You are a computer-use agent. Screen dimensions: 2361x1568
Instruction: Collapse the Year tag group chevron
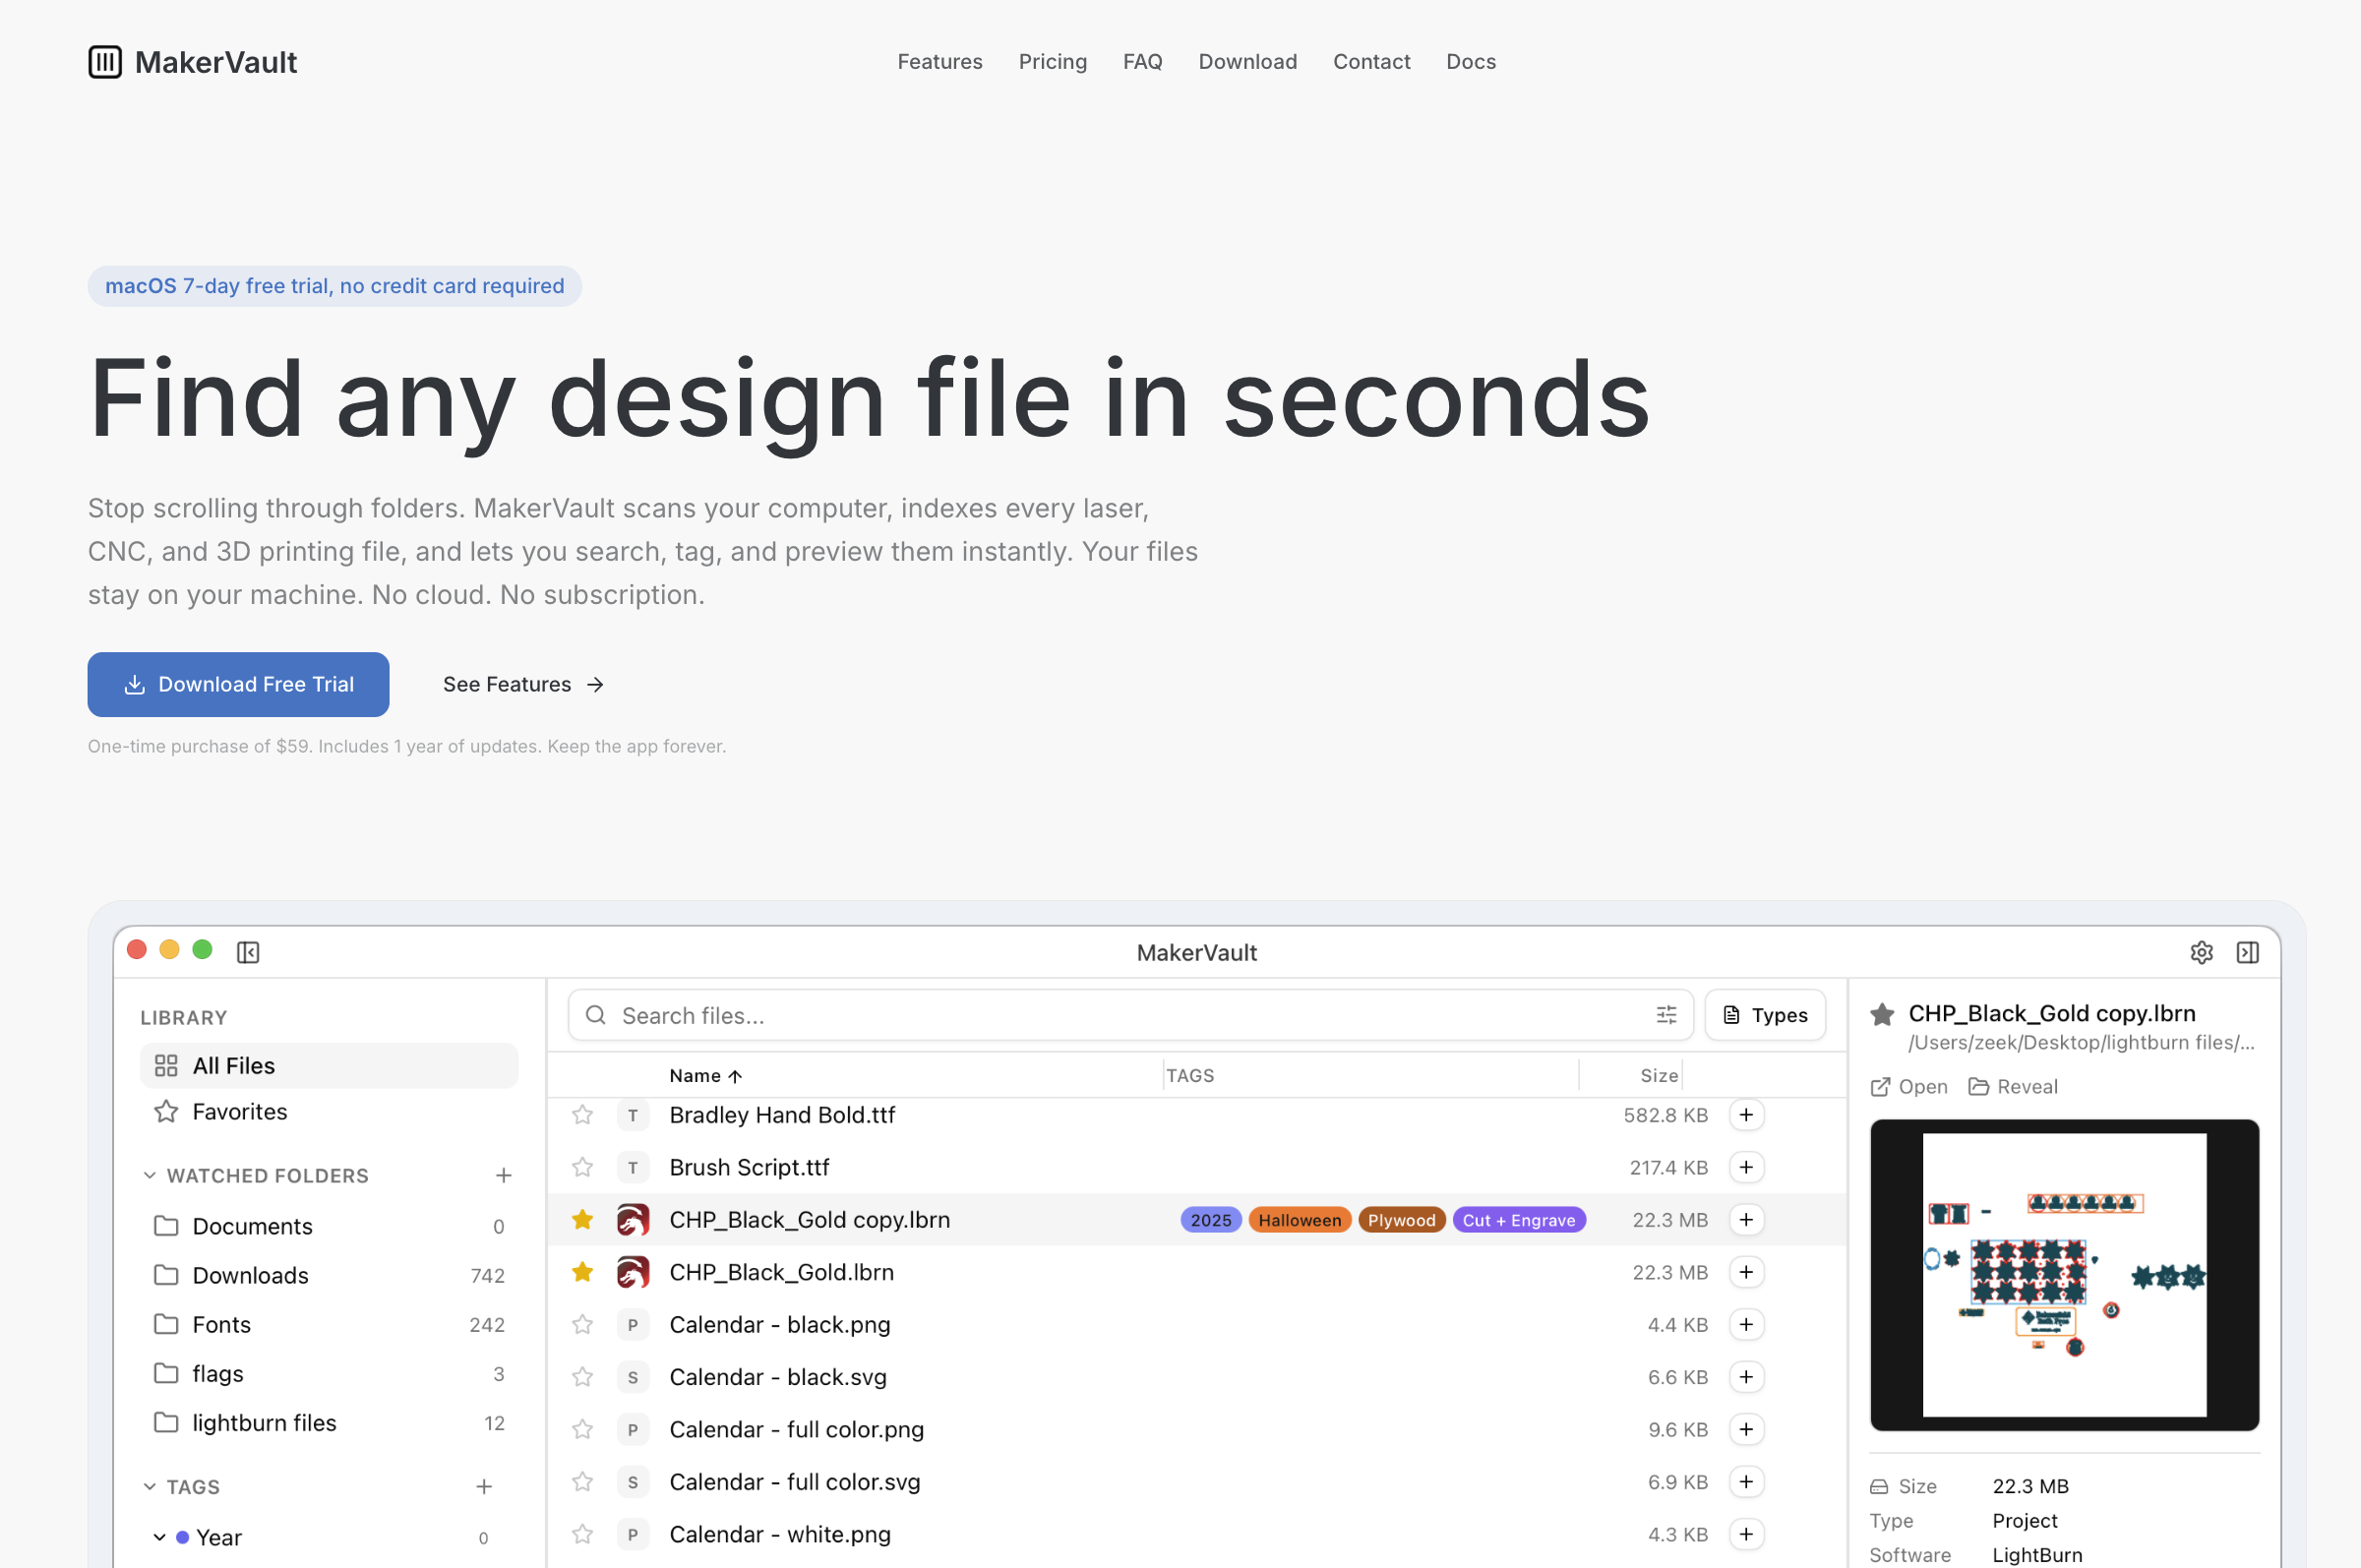pos(159,1537)
